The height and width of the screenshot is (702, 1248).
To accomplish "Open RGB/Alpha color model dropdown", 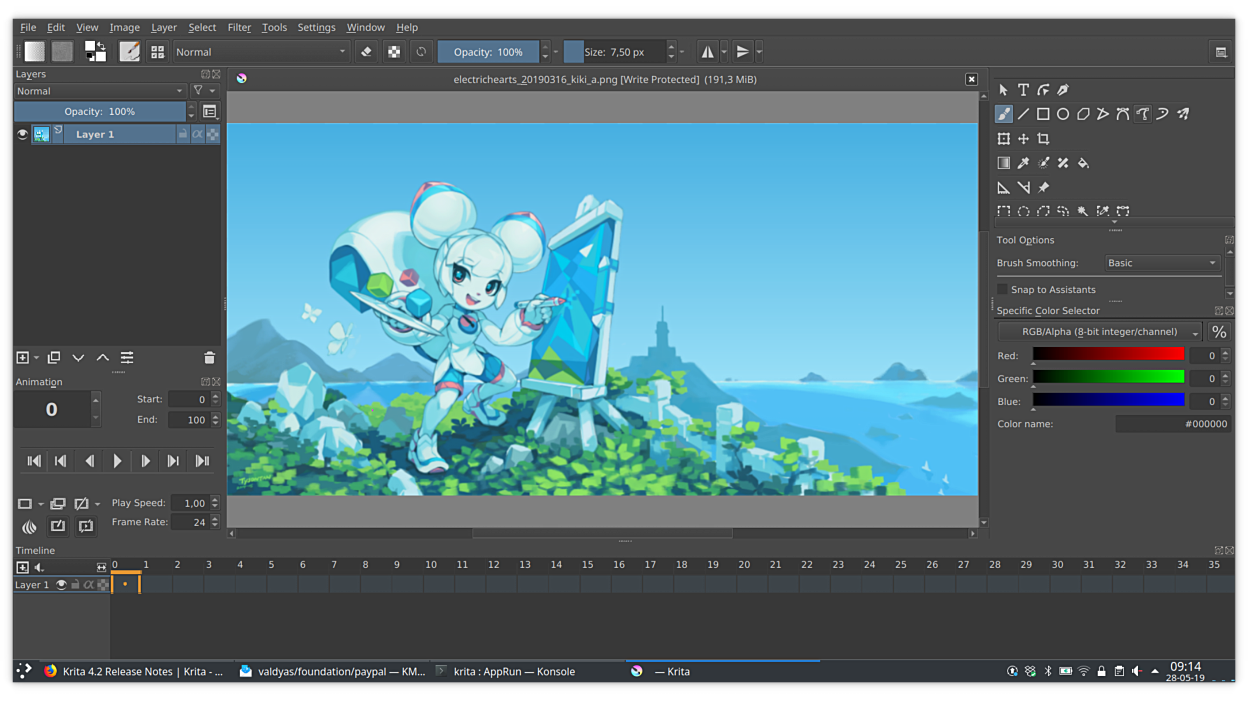I will tap(1100, 332).
